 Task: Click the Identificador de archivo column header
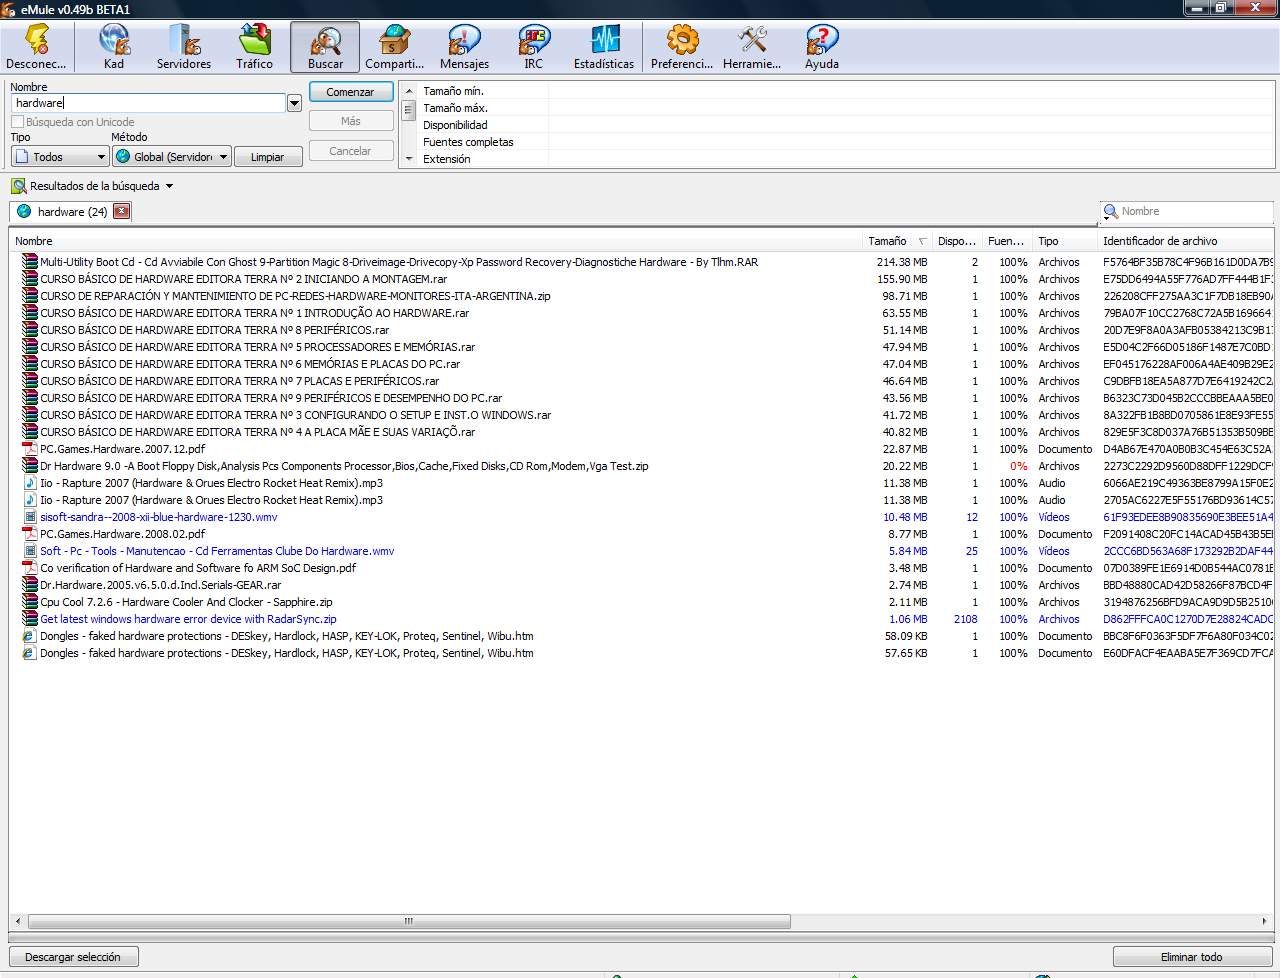[1186, 241]
